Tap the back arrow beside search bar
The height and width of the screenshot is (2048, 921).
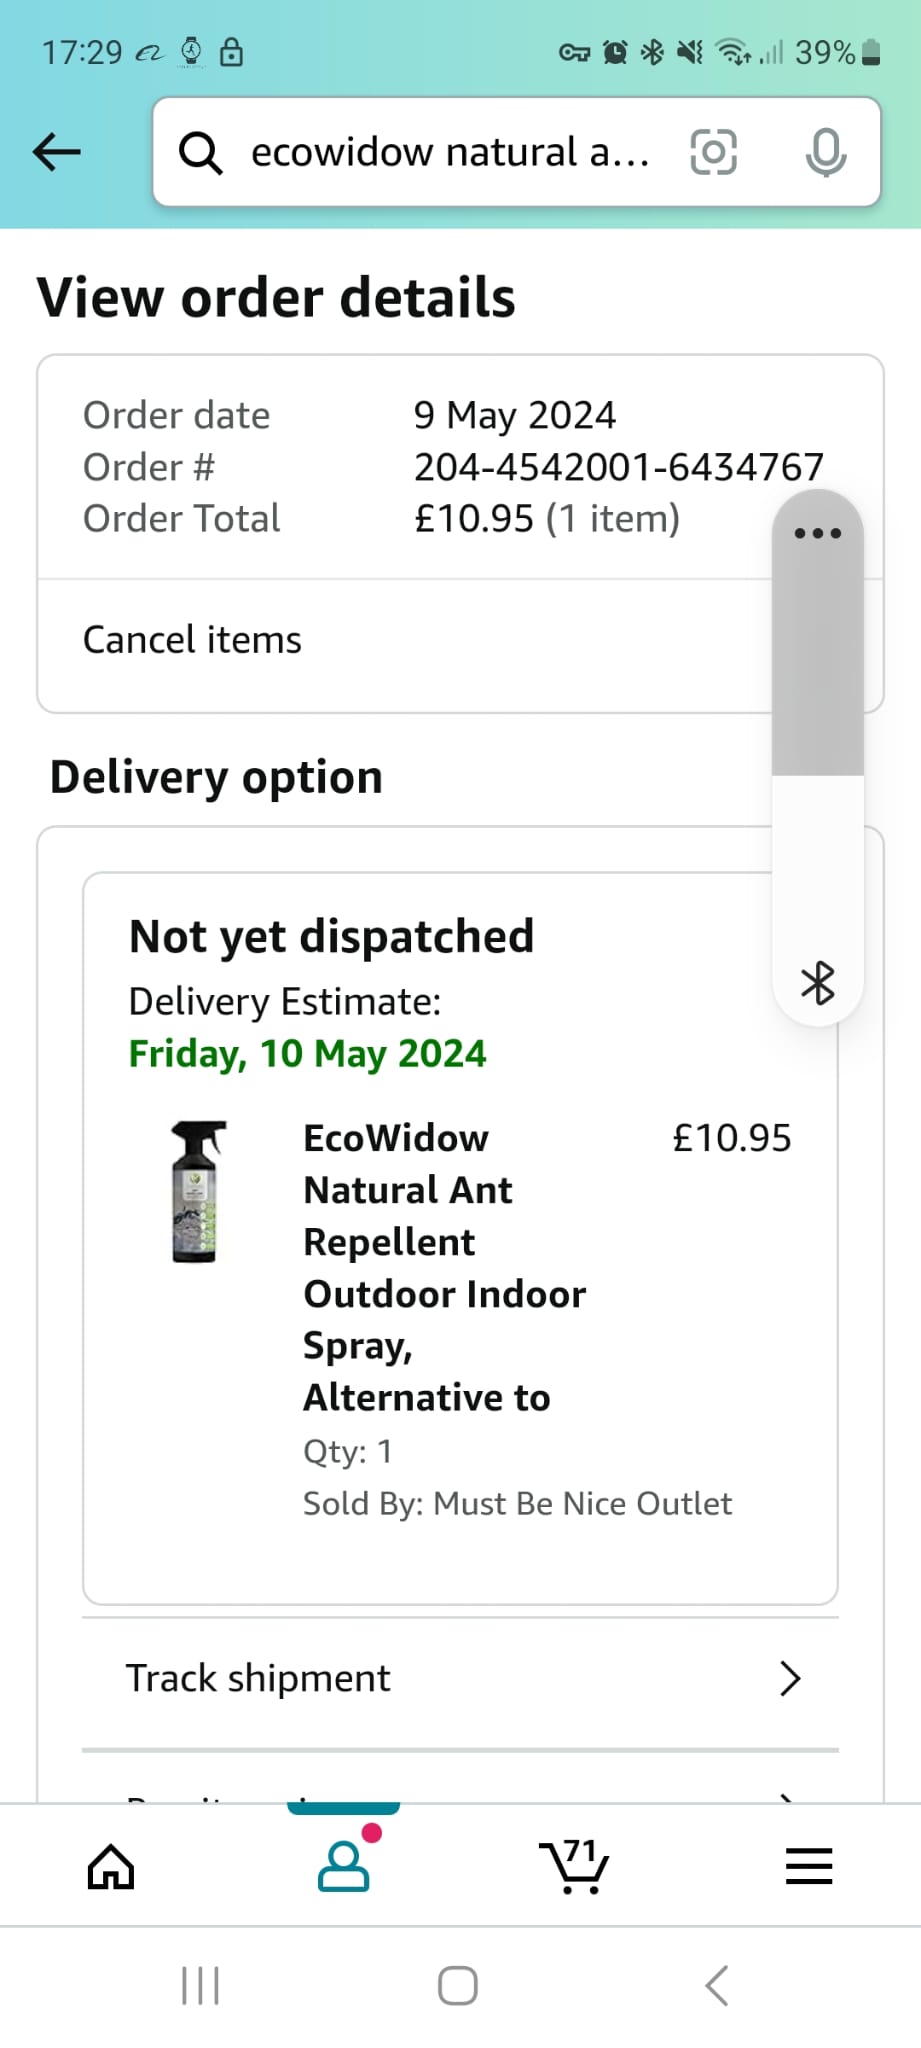(56, 152)
